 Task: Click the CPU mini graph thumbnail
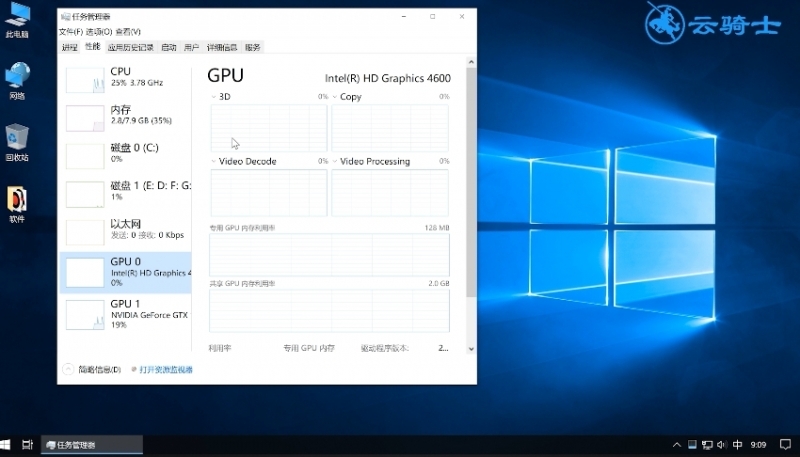click(x=85, y=80)
